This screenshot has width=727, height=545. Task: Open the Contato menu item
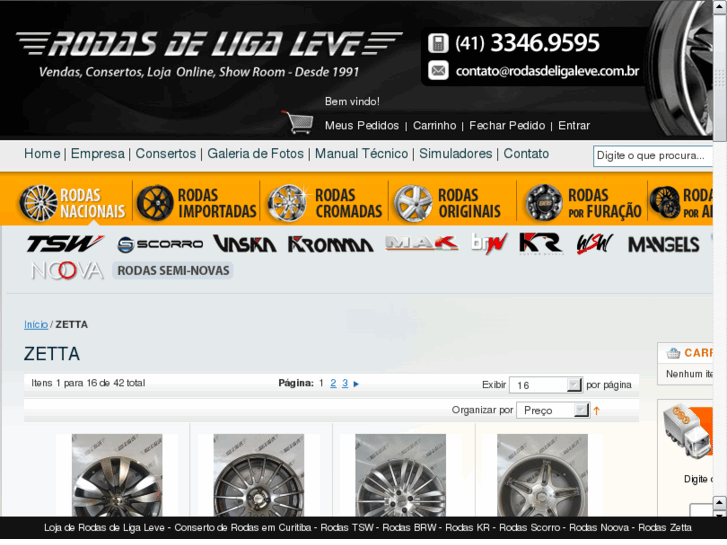pos(526,154)
